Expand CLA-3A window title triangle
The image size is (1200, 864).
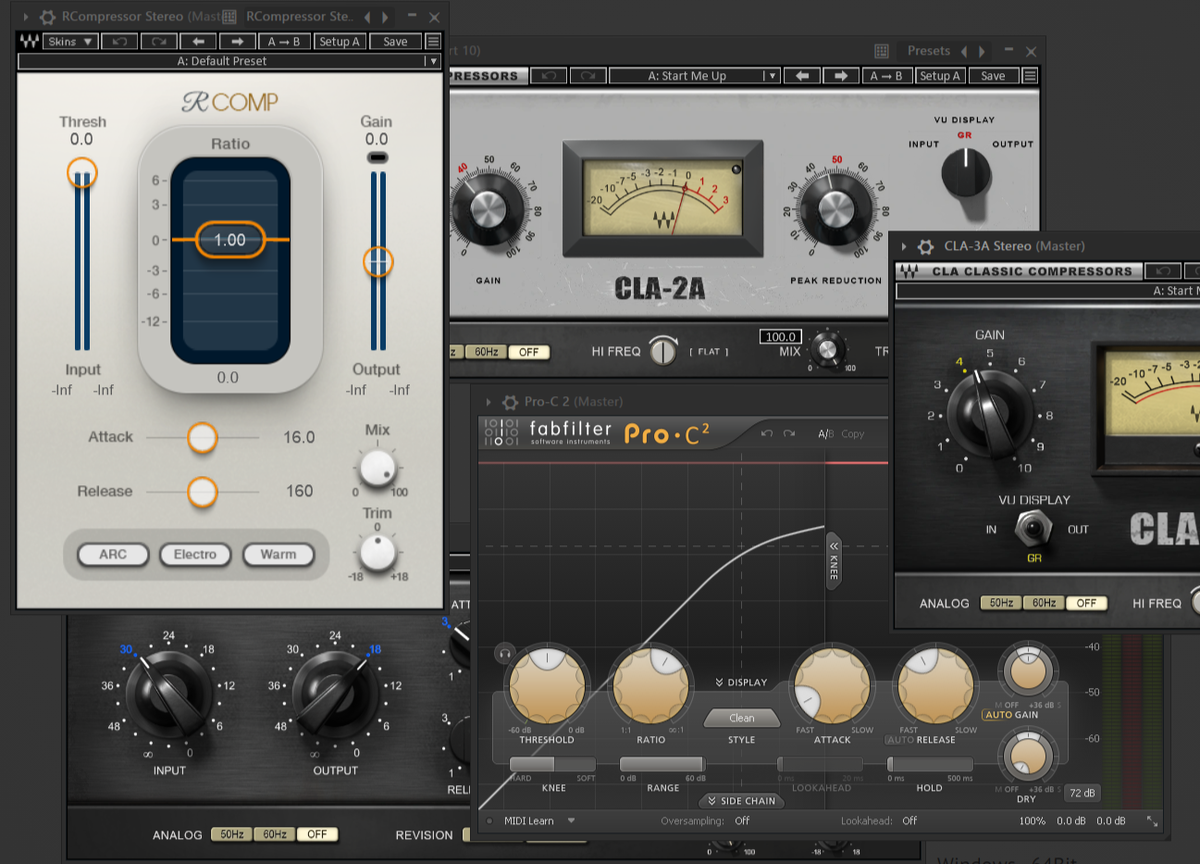904,246
